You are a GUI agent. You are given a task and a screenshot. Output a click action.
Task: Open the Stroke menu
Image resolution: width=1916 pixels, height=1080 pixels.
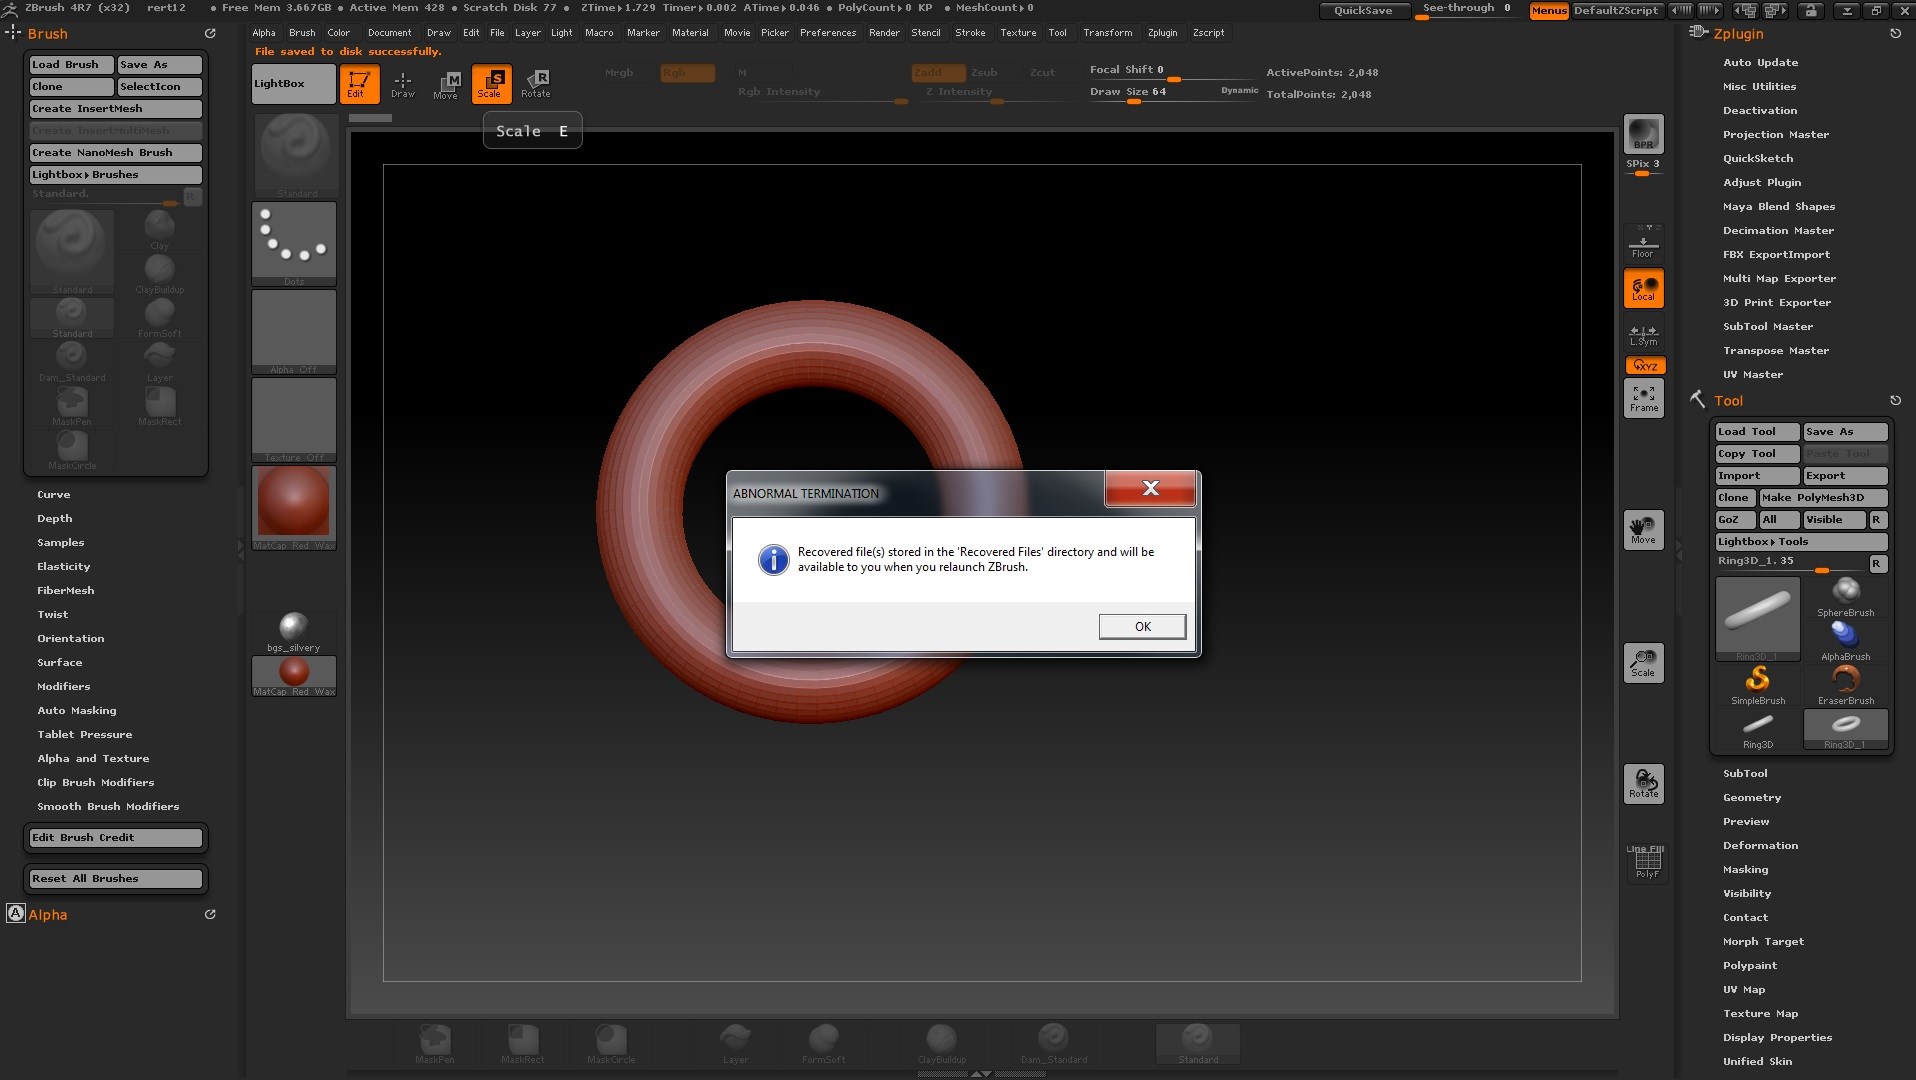970,33
